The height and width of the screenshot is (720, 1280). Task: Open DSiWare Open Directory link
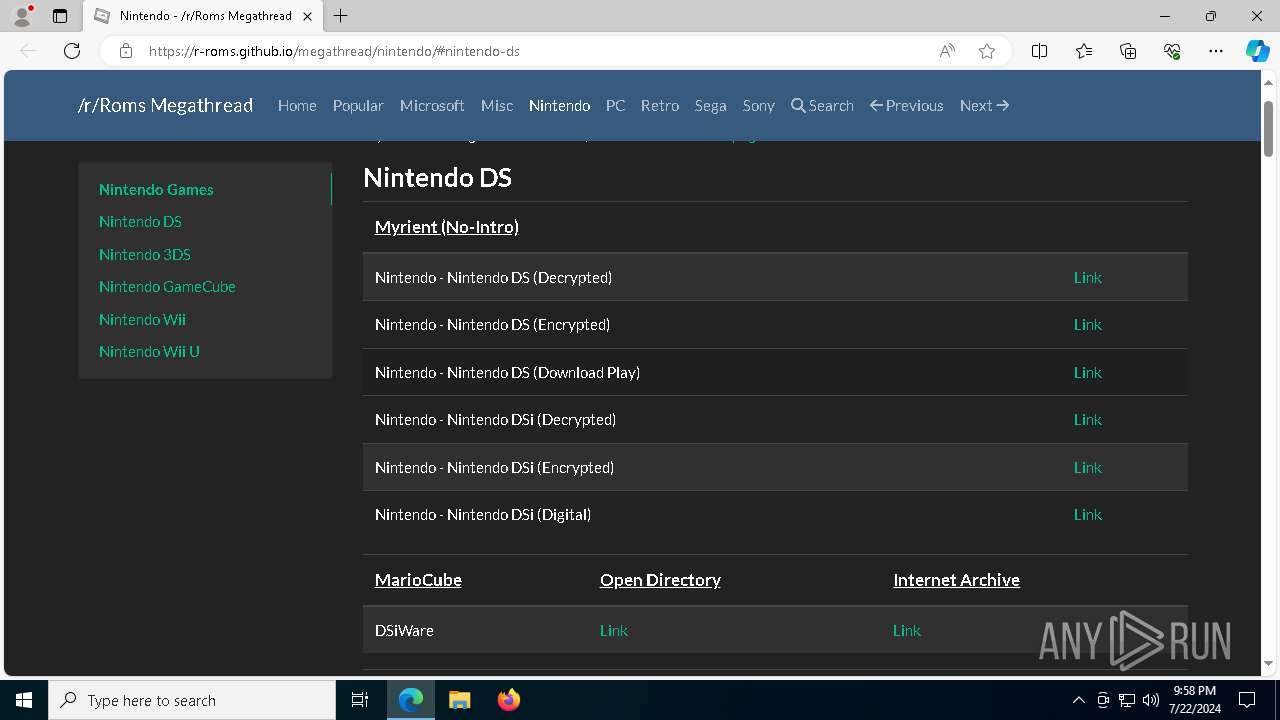(x=614, y=630)
